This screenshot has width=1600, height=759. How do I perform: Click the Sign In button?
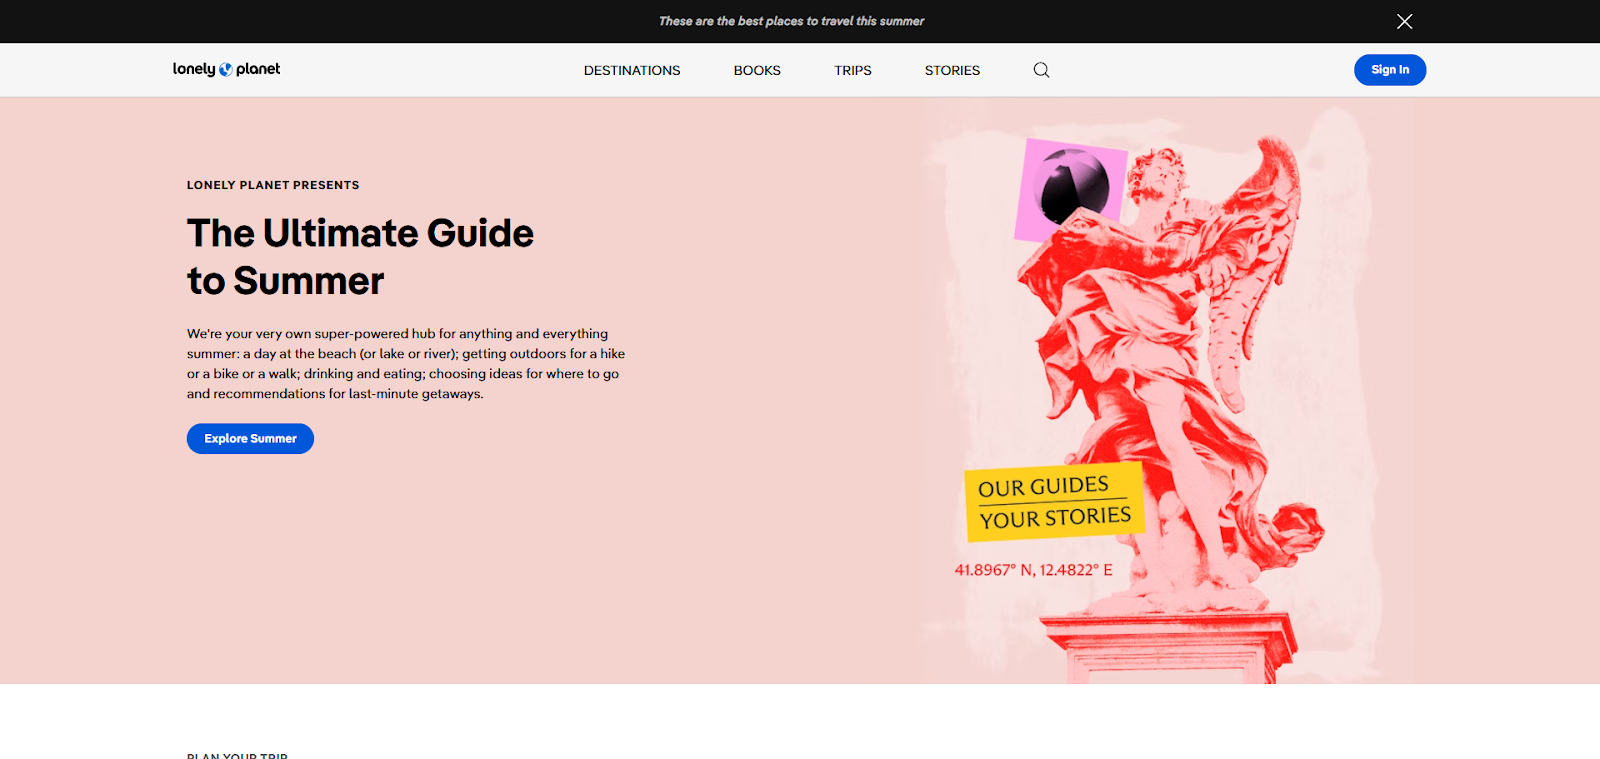point(1390,70)
